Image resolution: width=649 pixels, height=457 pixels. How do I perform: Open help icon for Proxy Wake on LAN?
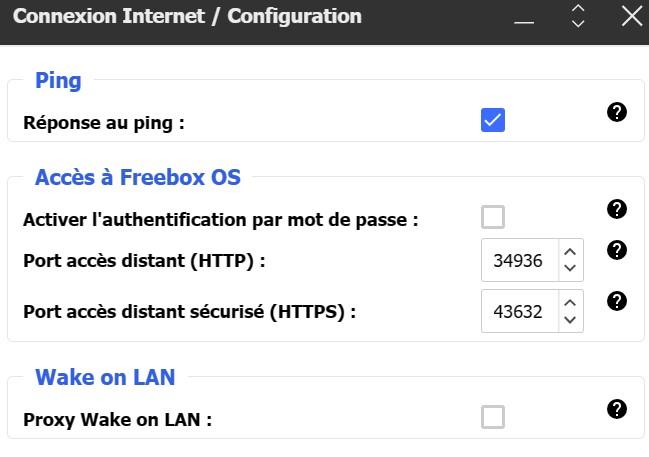(x=617, y=409)
